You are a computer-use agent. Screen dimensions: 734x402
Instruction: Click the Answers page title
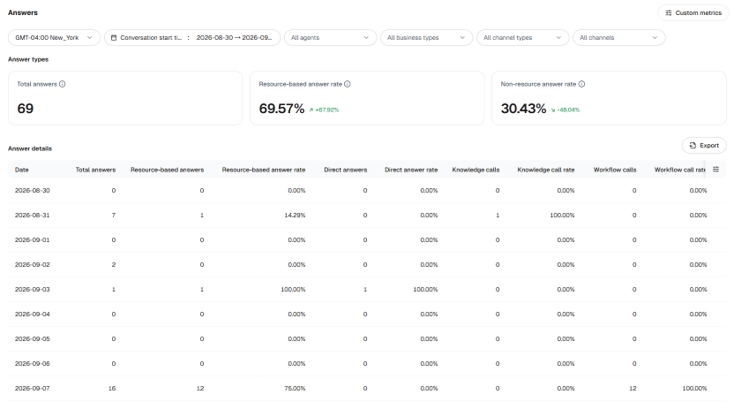(x=23, y=13)
